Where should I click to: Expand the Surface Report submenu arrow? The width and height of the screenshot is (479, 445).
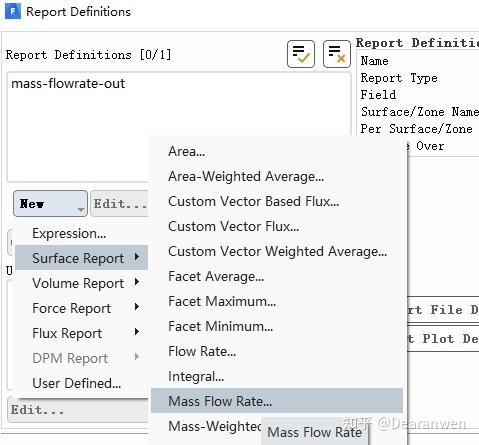[x=137, y=257]
